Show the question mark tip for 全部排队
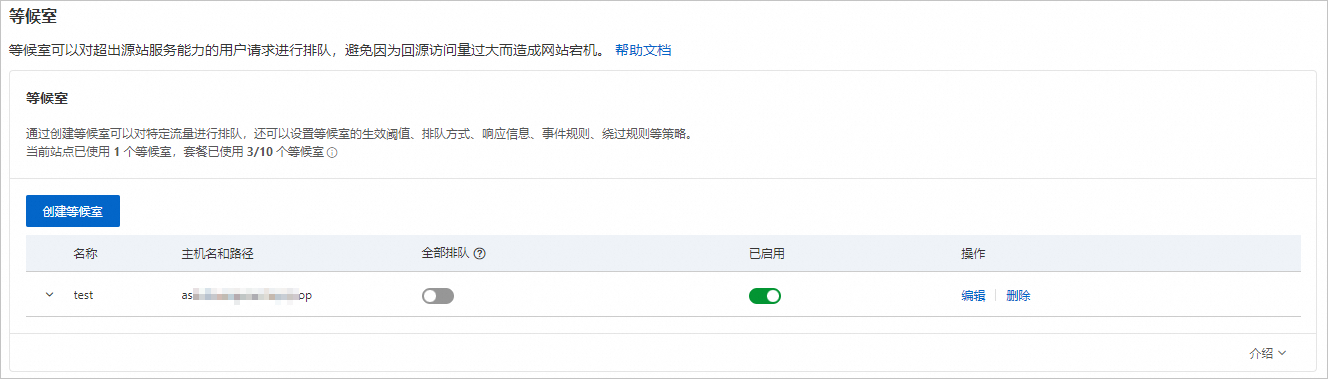This screenshot has width=1328, height=379. [479, 254]
